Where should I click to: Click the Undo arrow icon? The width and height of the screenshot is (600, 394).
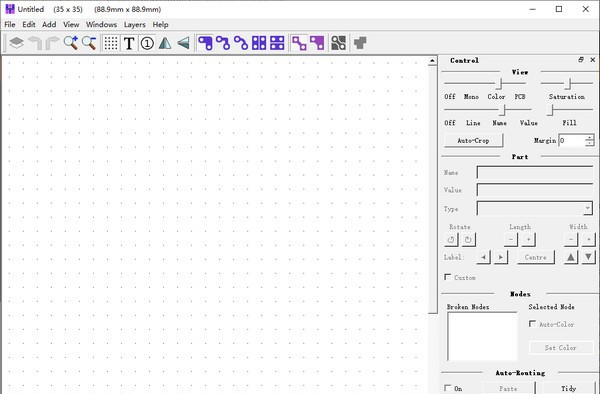35,43
